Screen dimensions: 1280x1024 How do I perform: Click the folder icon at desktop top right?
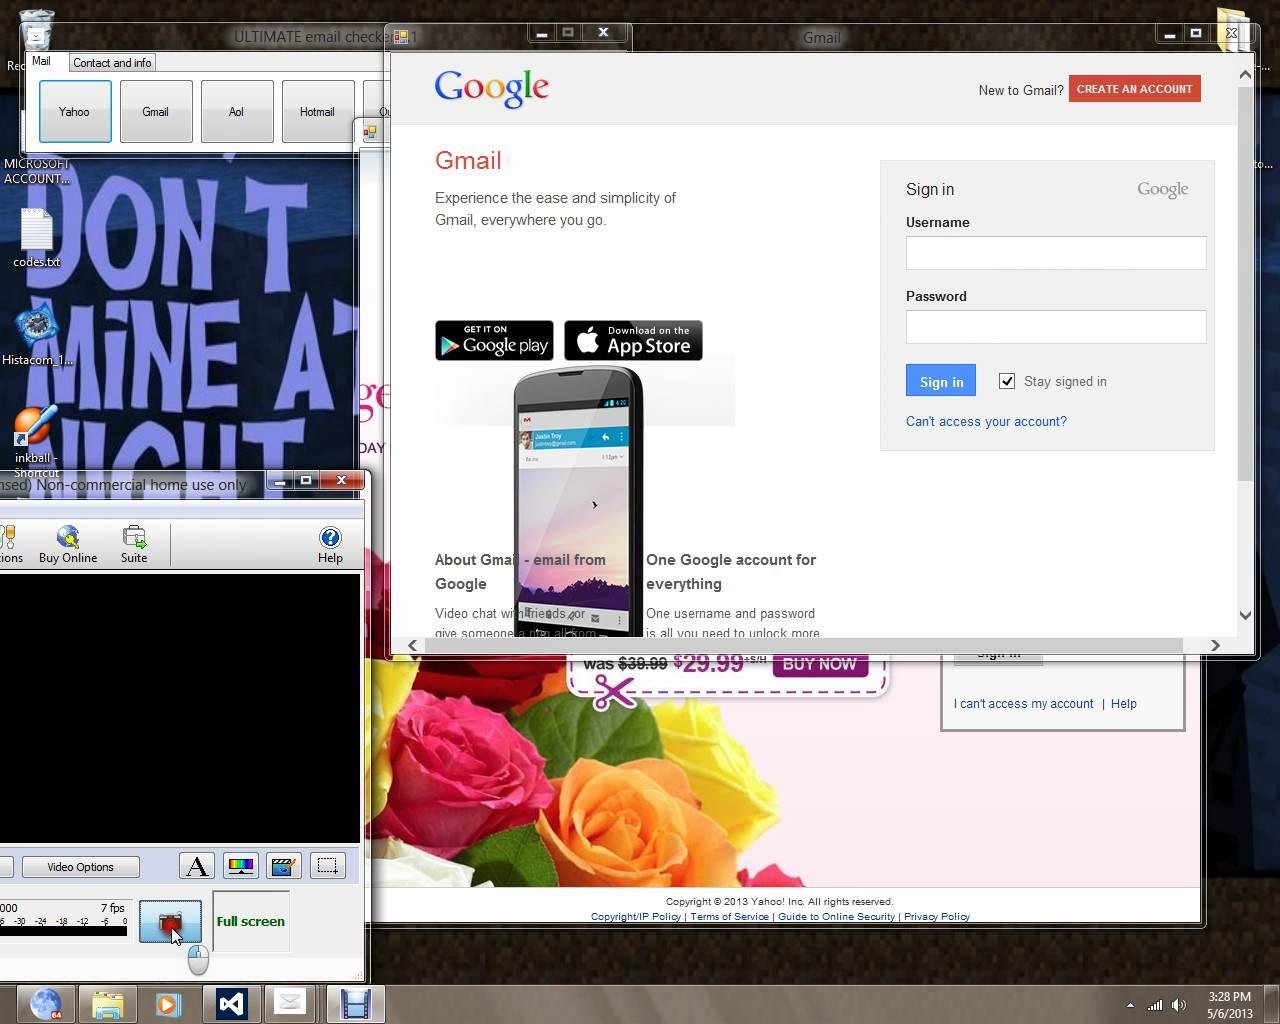pyautogui.click(x=1232, y=30)
